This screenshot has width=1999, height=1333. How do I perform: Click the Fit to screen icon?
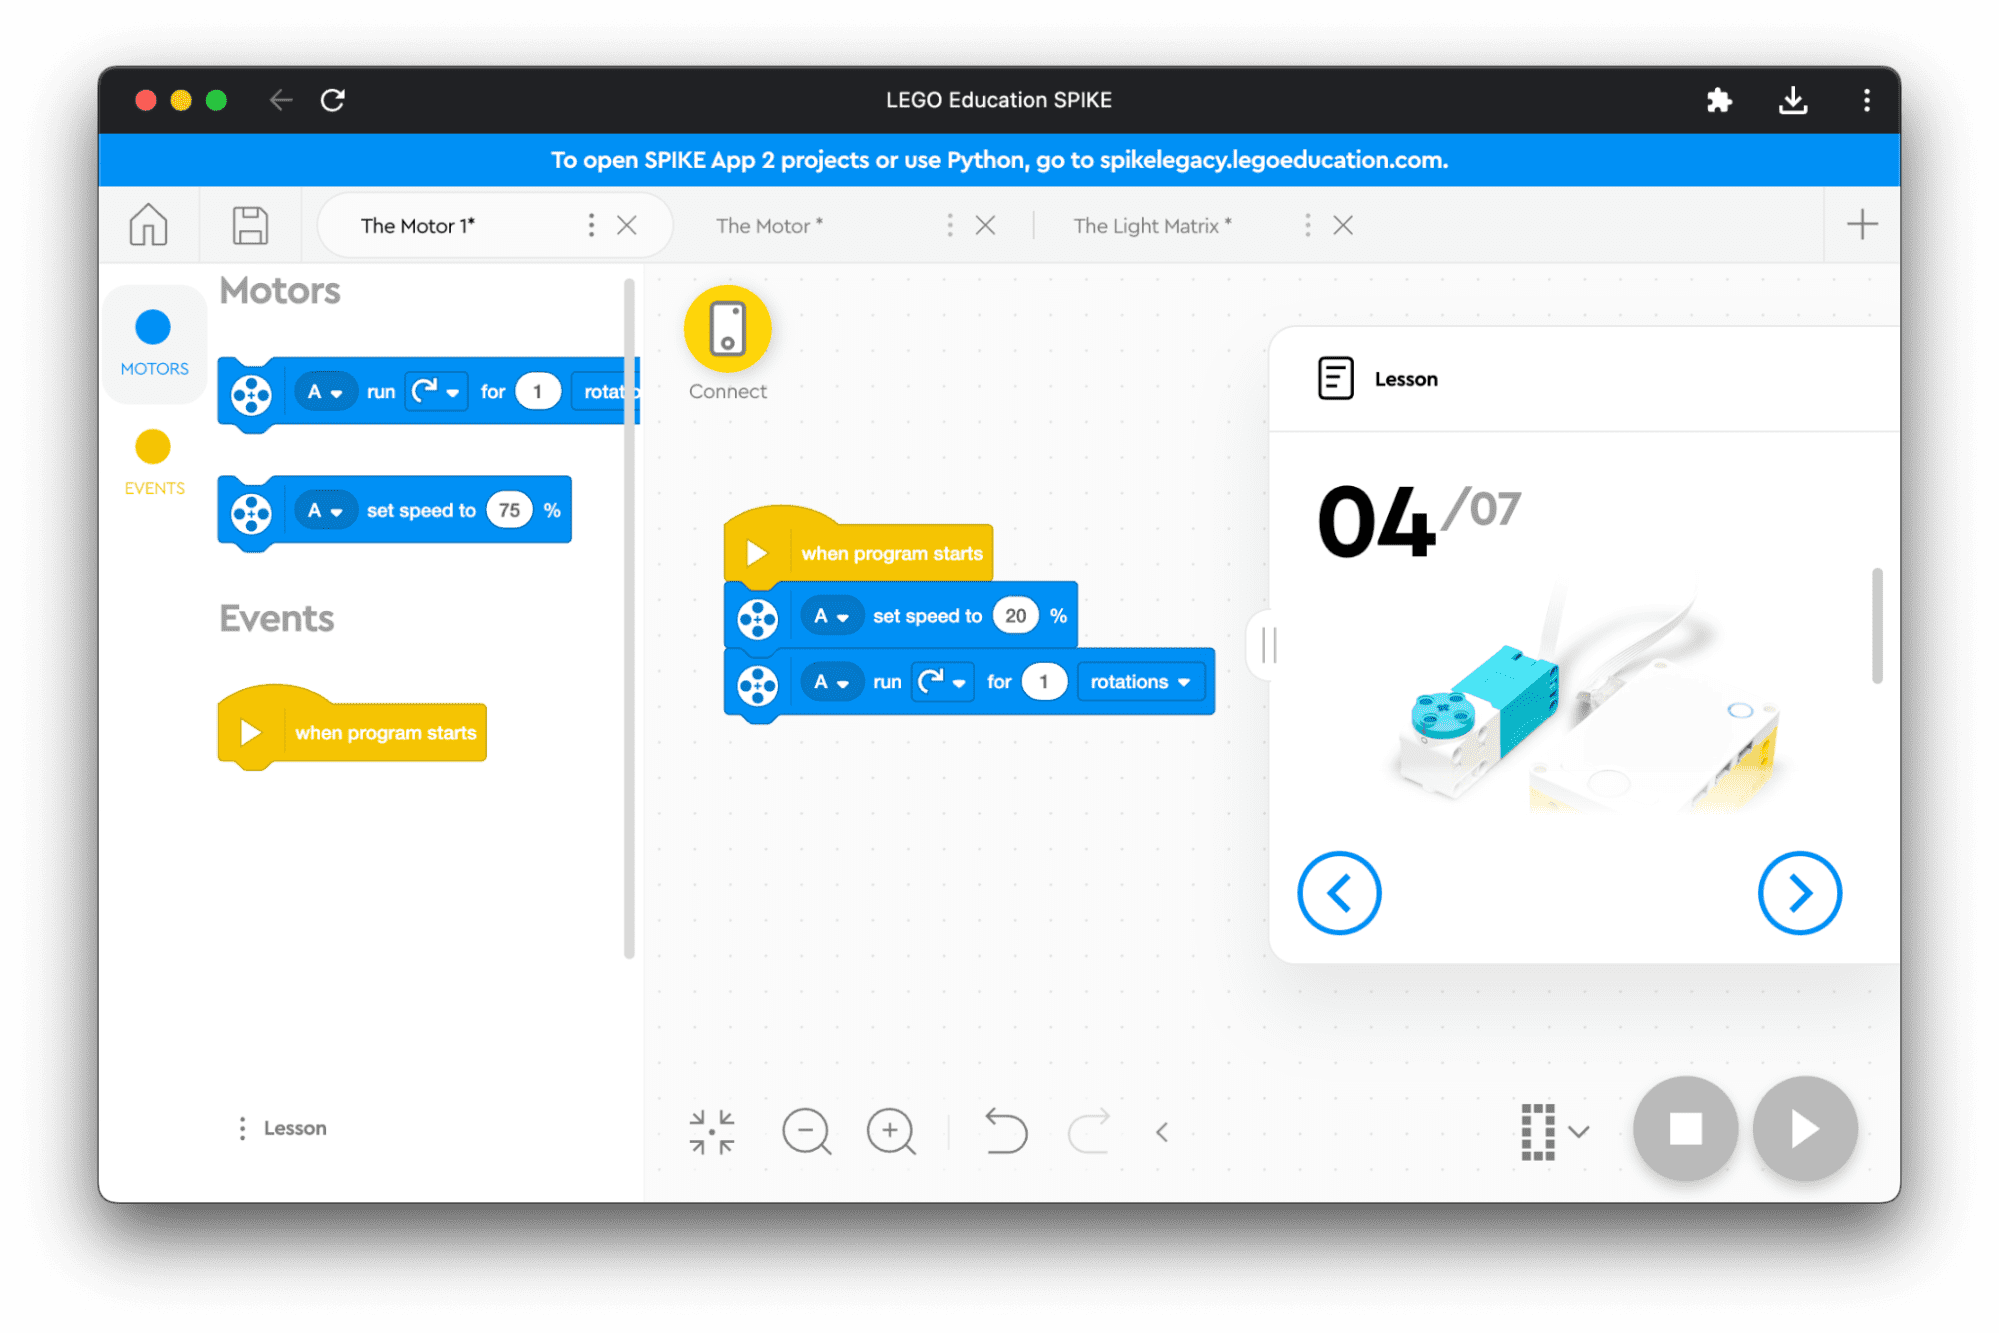[x=711, y=1131]
